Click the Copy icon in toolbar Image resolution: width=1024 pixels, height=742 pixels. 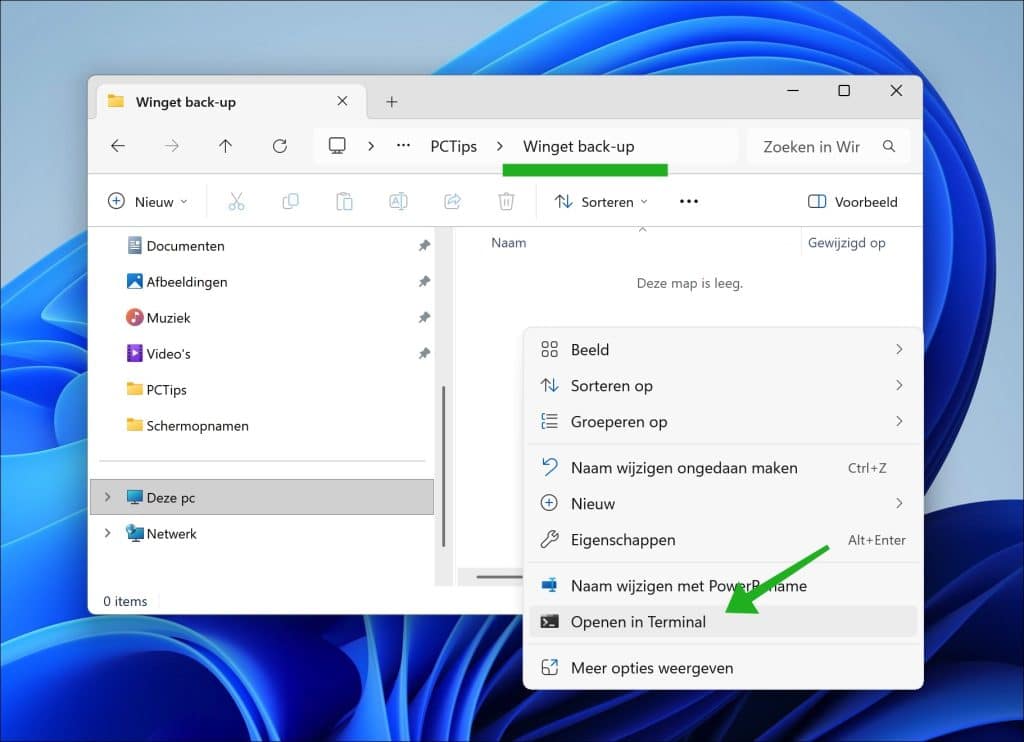pos(291,201)
